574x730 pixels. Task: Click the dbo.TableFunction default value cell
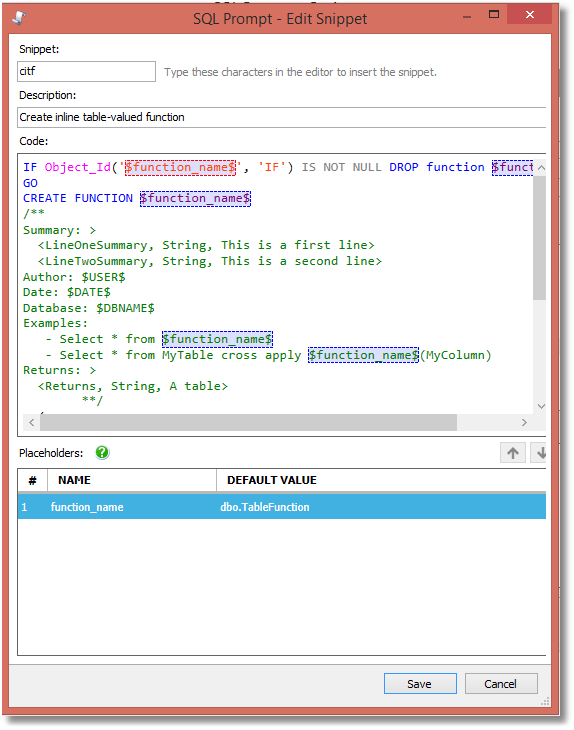tap(265, 507)
